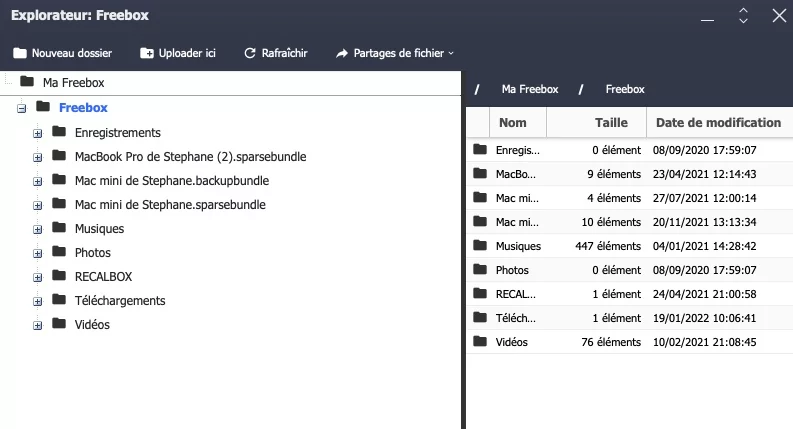Click folder icon in Vidéos list row

point(480,341)
